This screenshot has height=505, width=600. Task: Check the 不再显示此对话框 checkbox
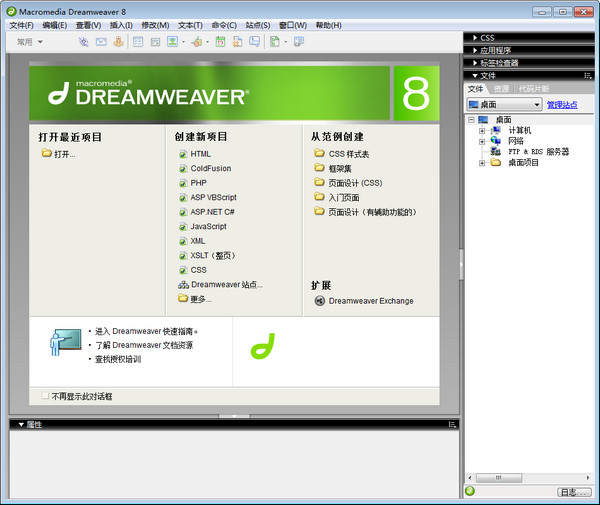[x=46, y=396]
